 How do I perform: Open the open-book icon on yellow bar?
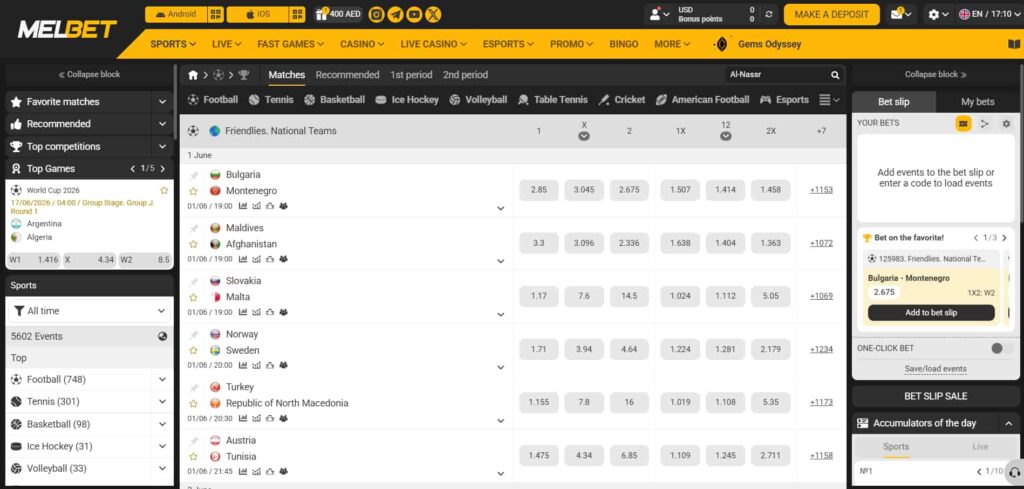(1013, 44)
